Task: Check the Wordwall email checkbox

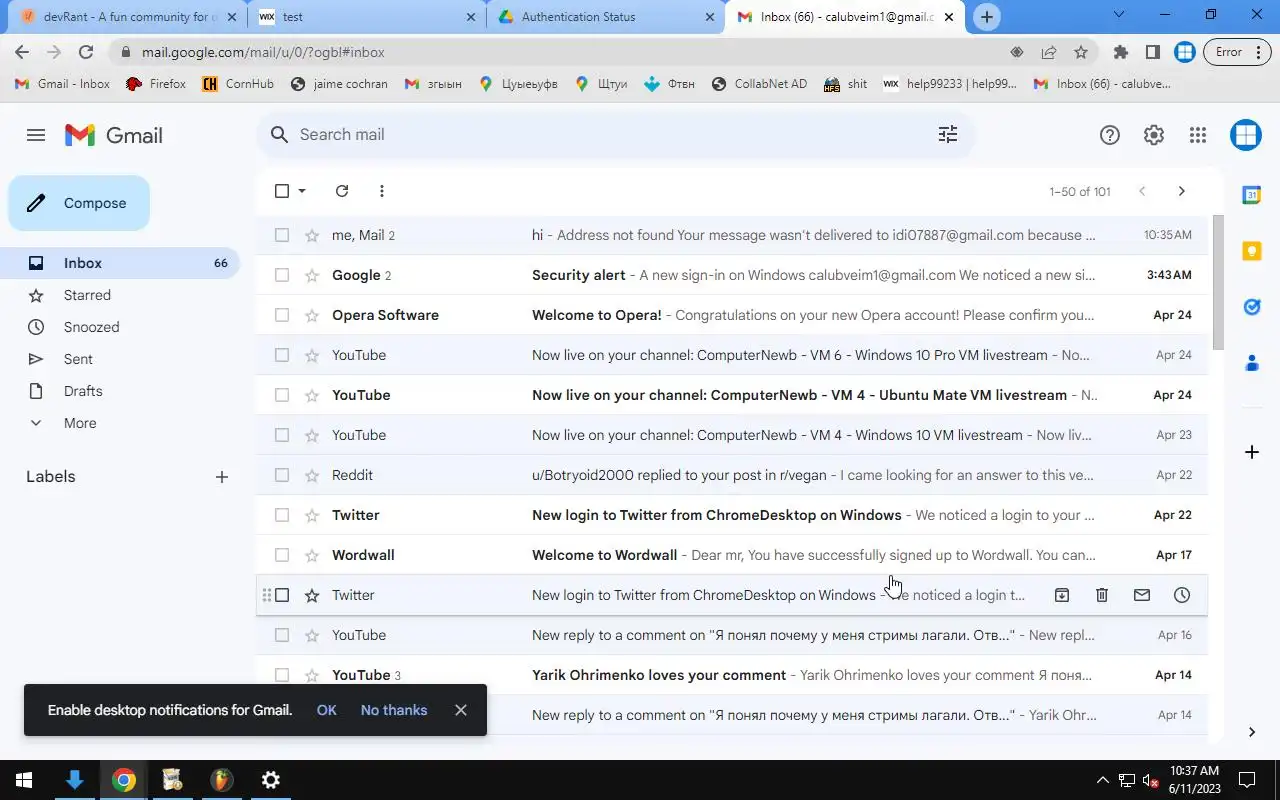Action: click(x=282, y=555)
